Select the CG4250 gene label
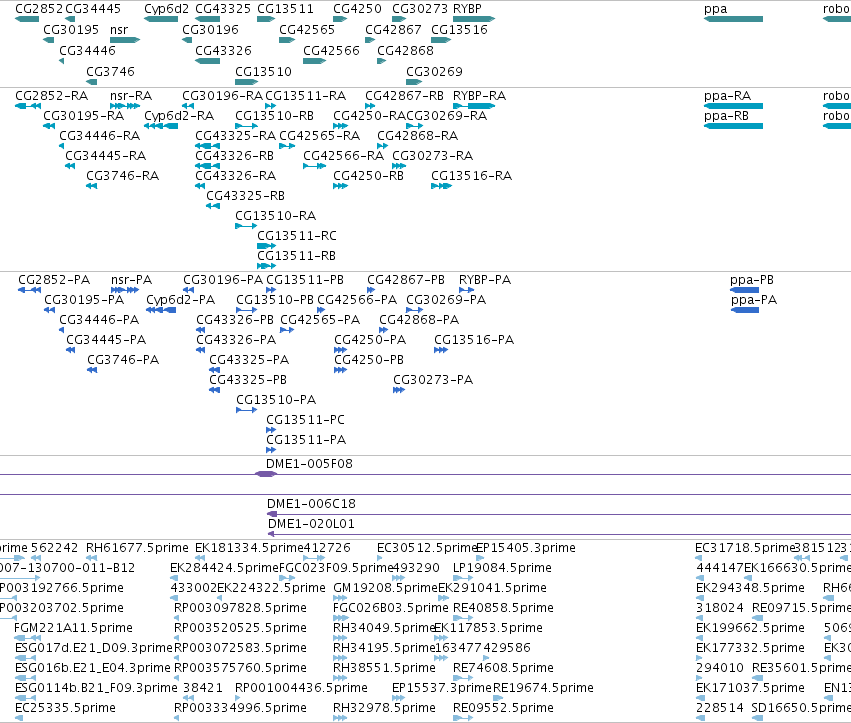This screenshot has width=851, height=723. [x=357, y=9]
